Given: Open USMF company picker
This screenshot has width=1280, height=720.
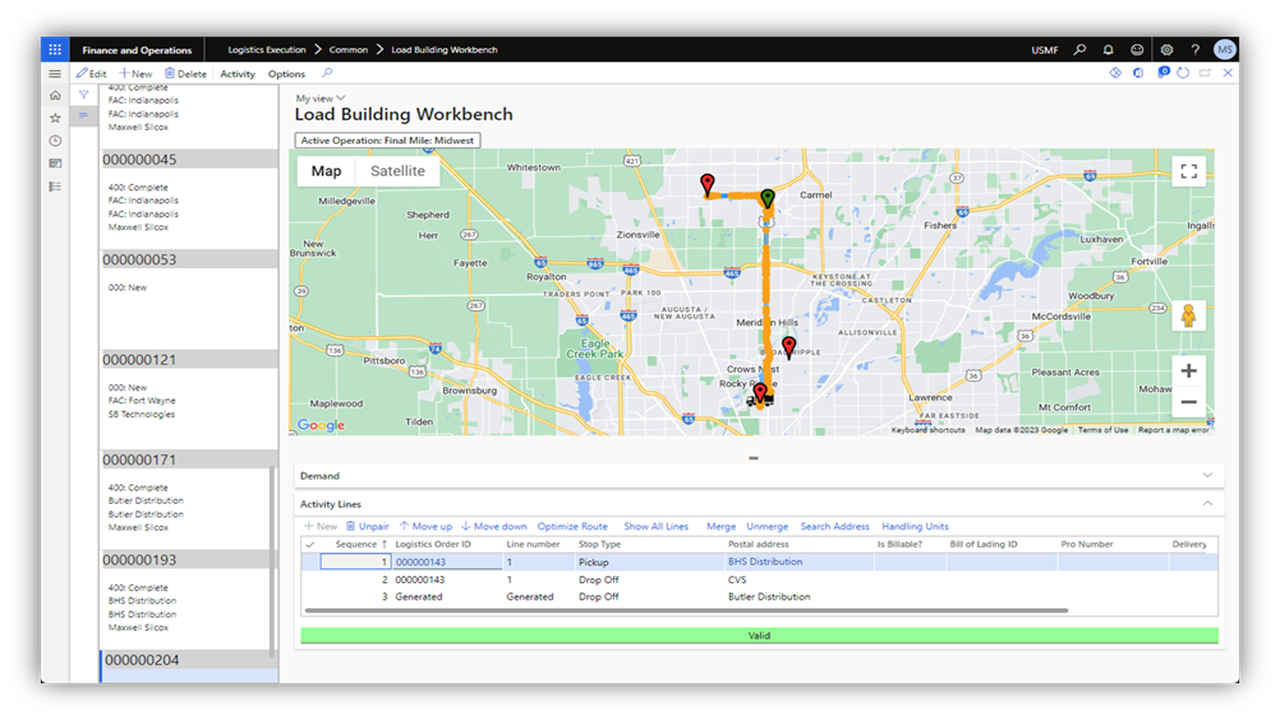Looking at the screenshot, I should tap(1045, 50).
